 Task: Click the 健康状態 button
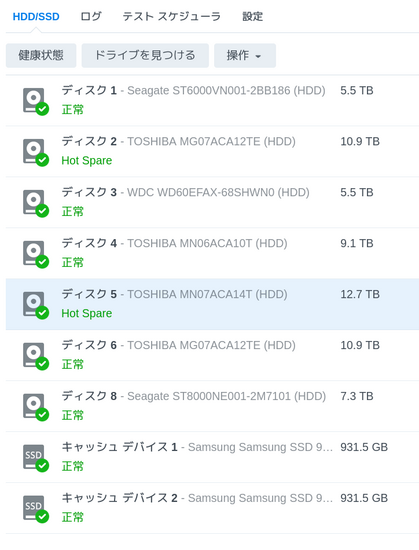tap(41, 55)
